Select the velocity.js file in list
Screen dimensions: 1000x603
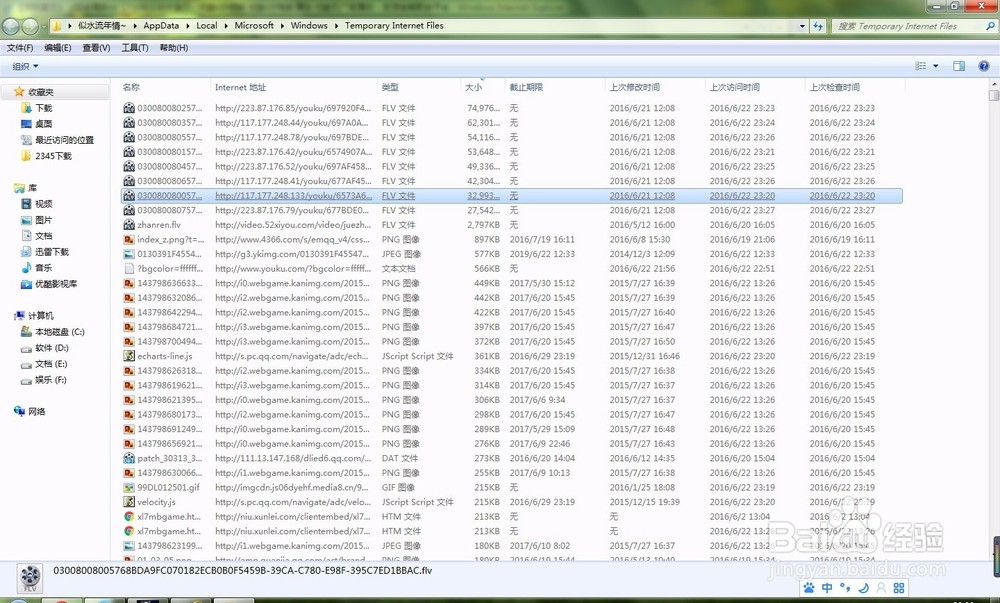point(156,502)
